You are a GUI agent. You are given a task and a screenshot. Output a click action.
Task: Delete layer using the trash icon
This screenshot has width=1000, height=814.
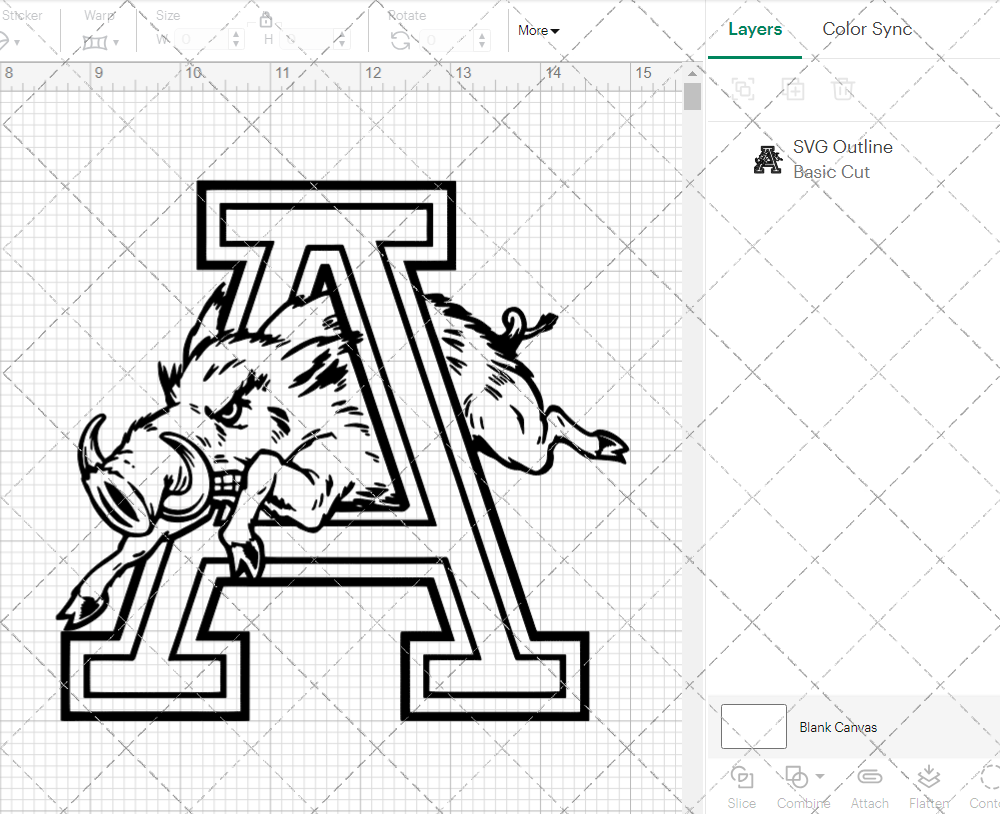tap(843, 89)
